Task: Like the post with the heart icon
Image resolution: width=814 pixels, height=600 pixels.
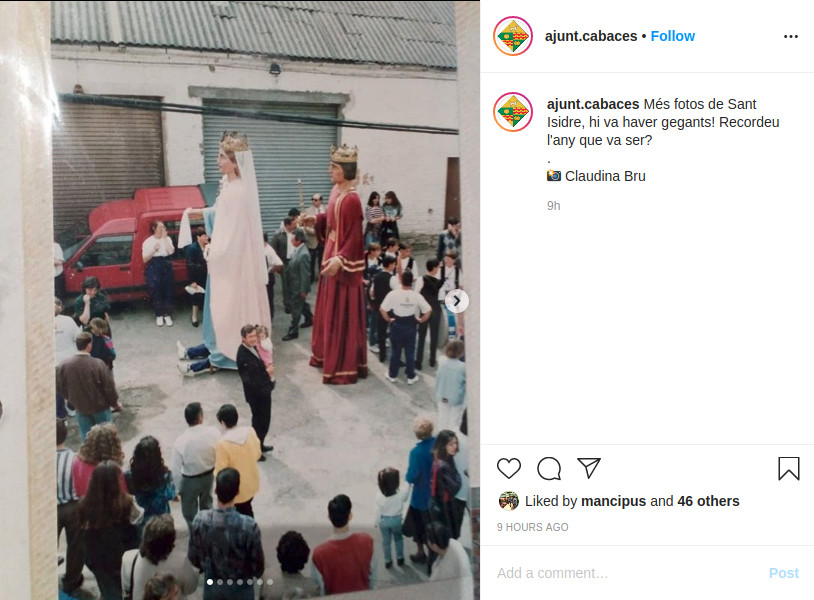Action: coord(509,468)
